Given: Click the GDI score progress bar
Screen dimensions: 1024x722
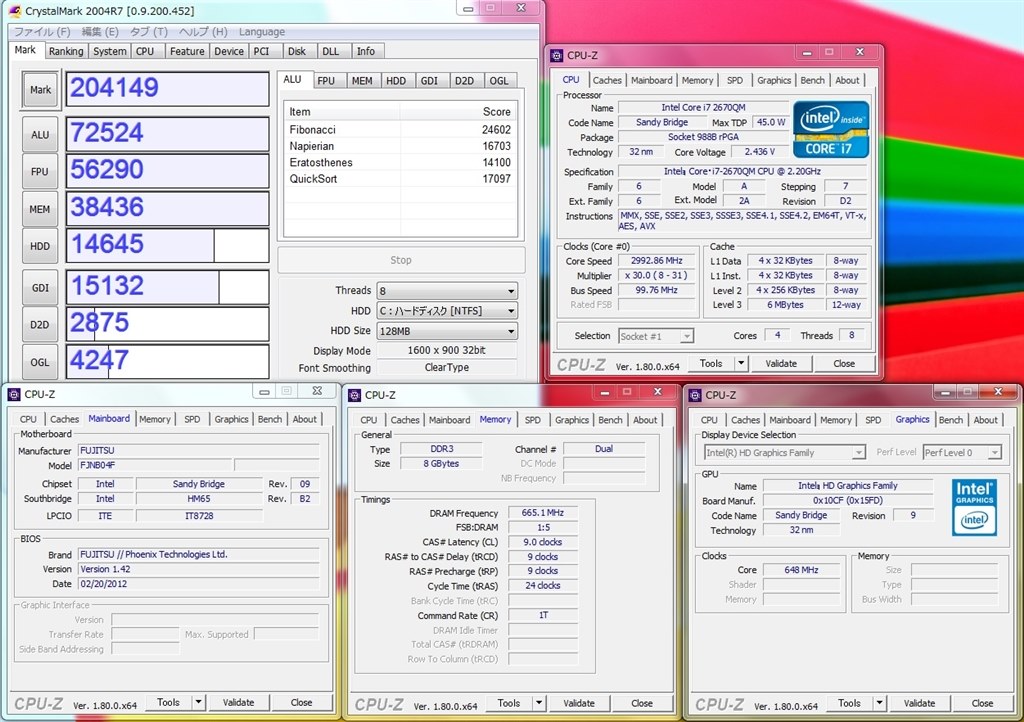Looking at the screenshot, I should [x=168, y=287].
